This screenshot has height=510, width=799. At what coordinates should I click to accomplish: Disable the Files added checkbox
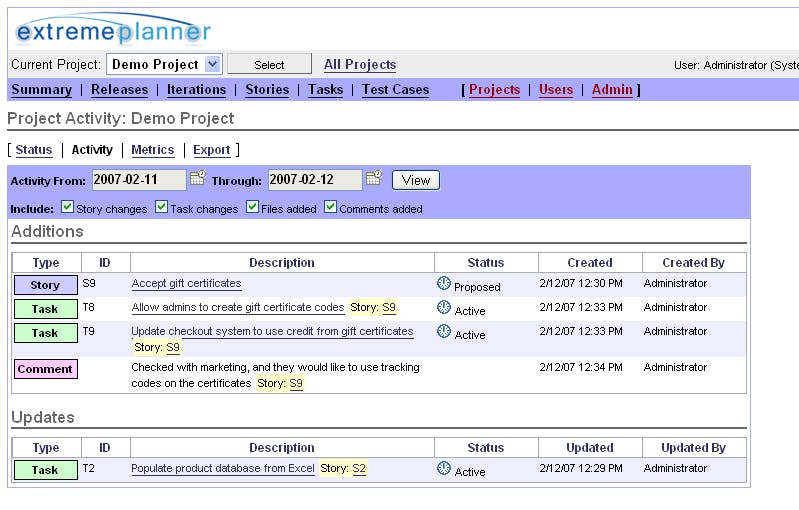pyautogui.click(x=253, y=208)
